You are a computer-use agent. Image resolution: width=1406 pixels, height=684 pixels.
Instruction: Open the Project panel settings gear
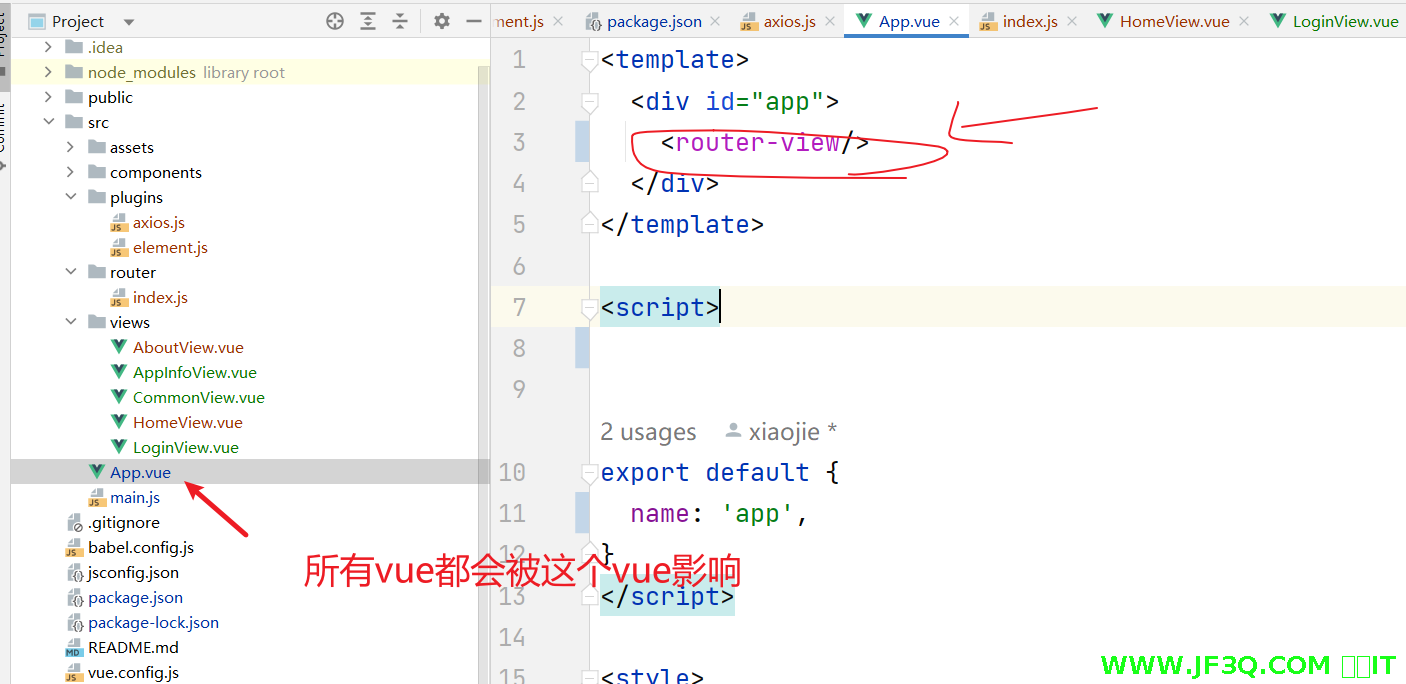point(442,21)
